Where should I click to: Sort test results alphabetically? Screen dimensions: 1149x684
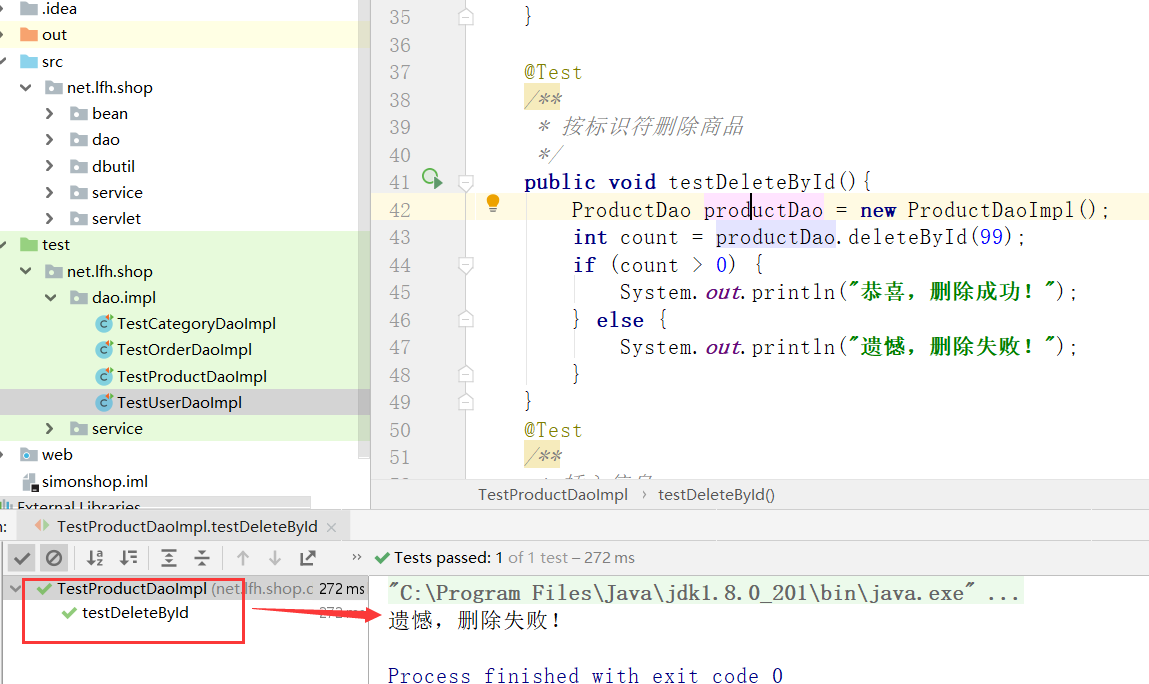[95, 559]
